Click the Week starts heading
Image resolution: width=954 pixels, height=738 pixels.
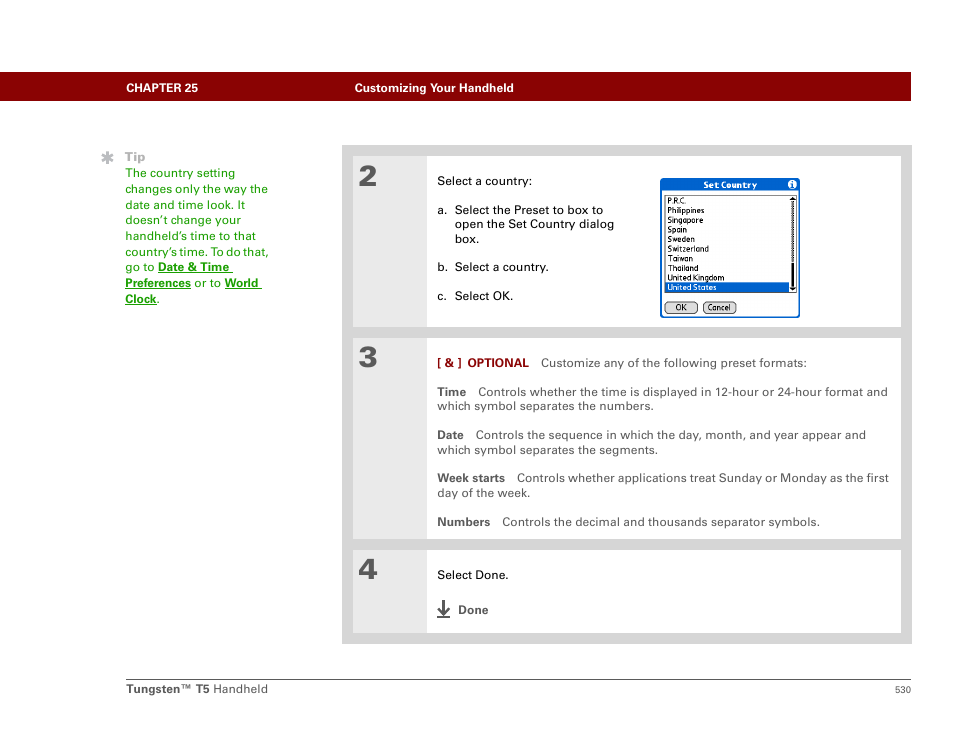coord(471,478)
